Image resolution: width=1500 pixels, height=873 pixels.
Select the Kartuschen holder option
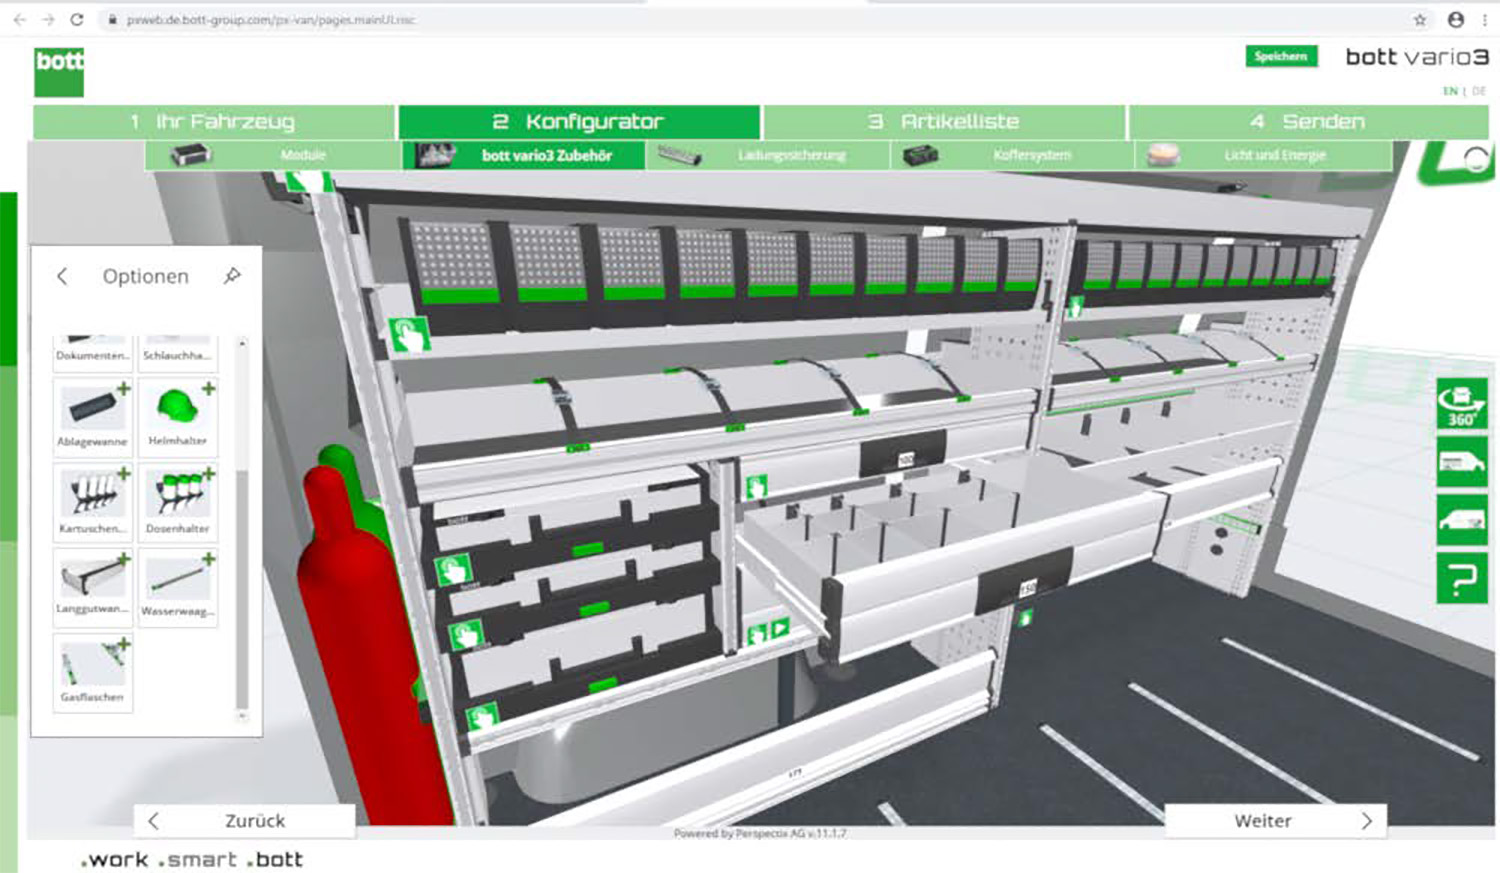pyautogui.click(x=92, y=502)
